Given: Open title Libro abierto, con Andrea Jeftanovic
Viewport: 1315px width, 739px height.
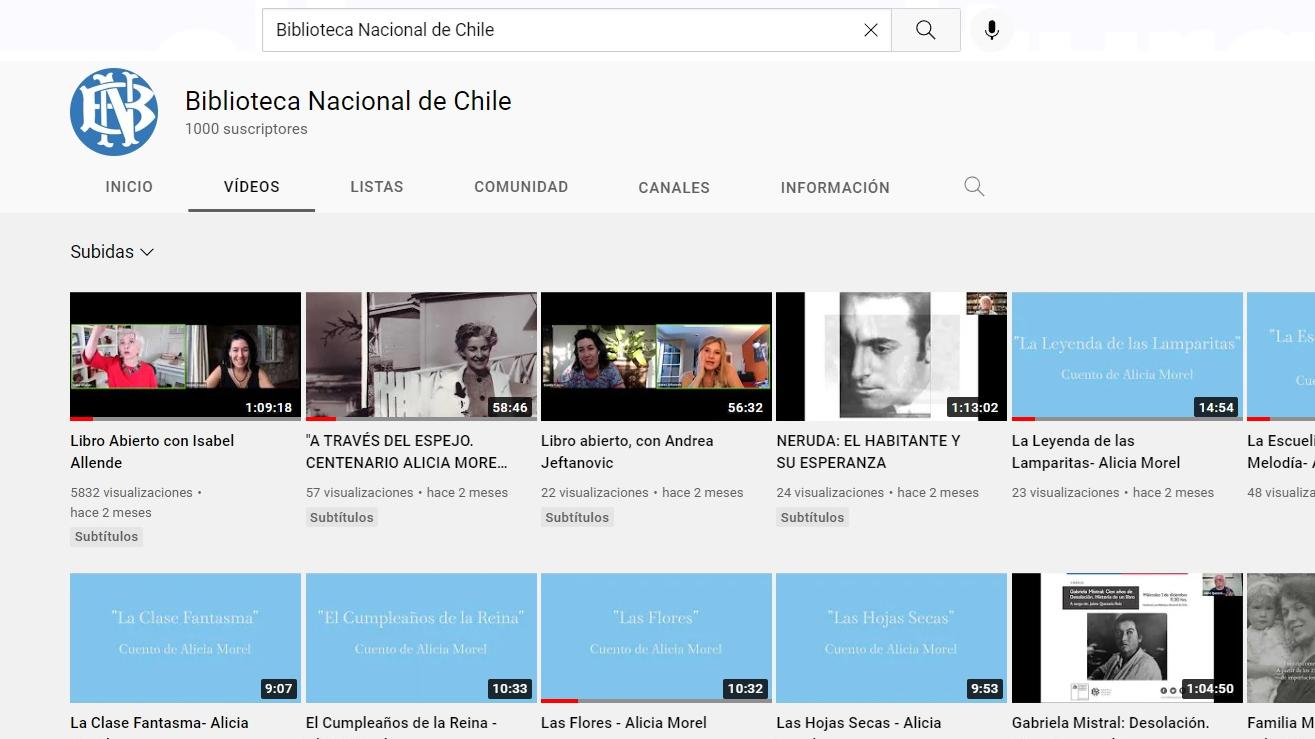Looking at the screenshot, I should [x=627, y=452].
